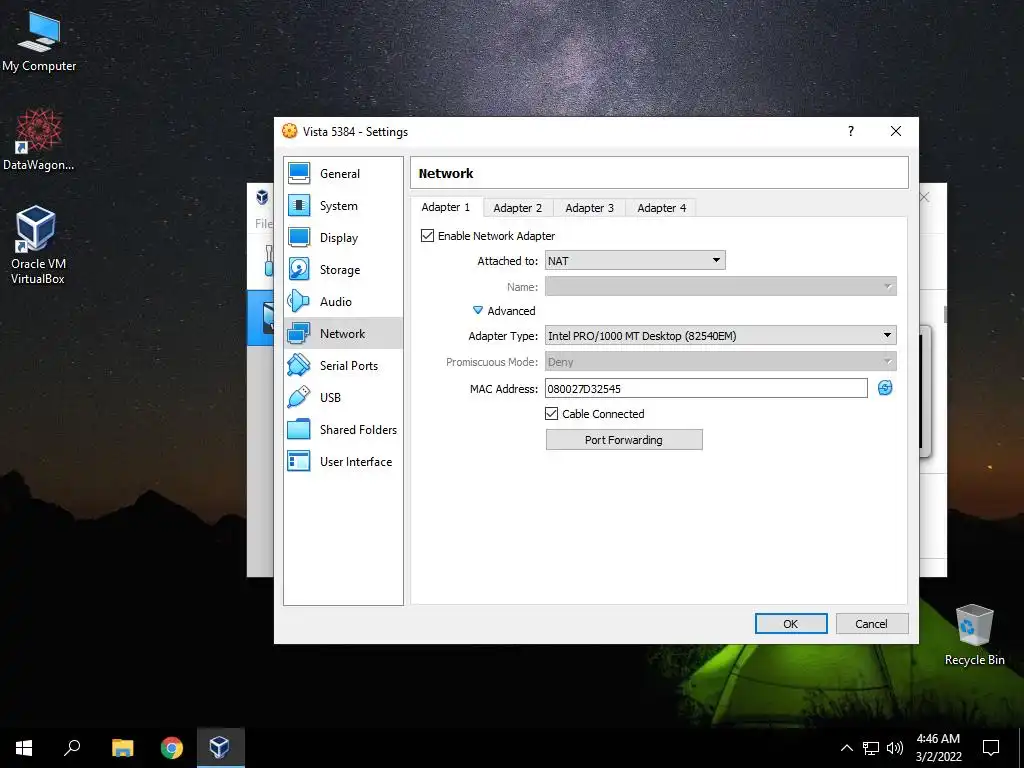This screenshot has height=768, width=1024.
Task: Open the Shared Folders icon
Action: pyautogui.click(x=299, y=429)
